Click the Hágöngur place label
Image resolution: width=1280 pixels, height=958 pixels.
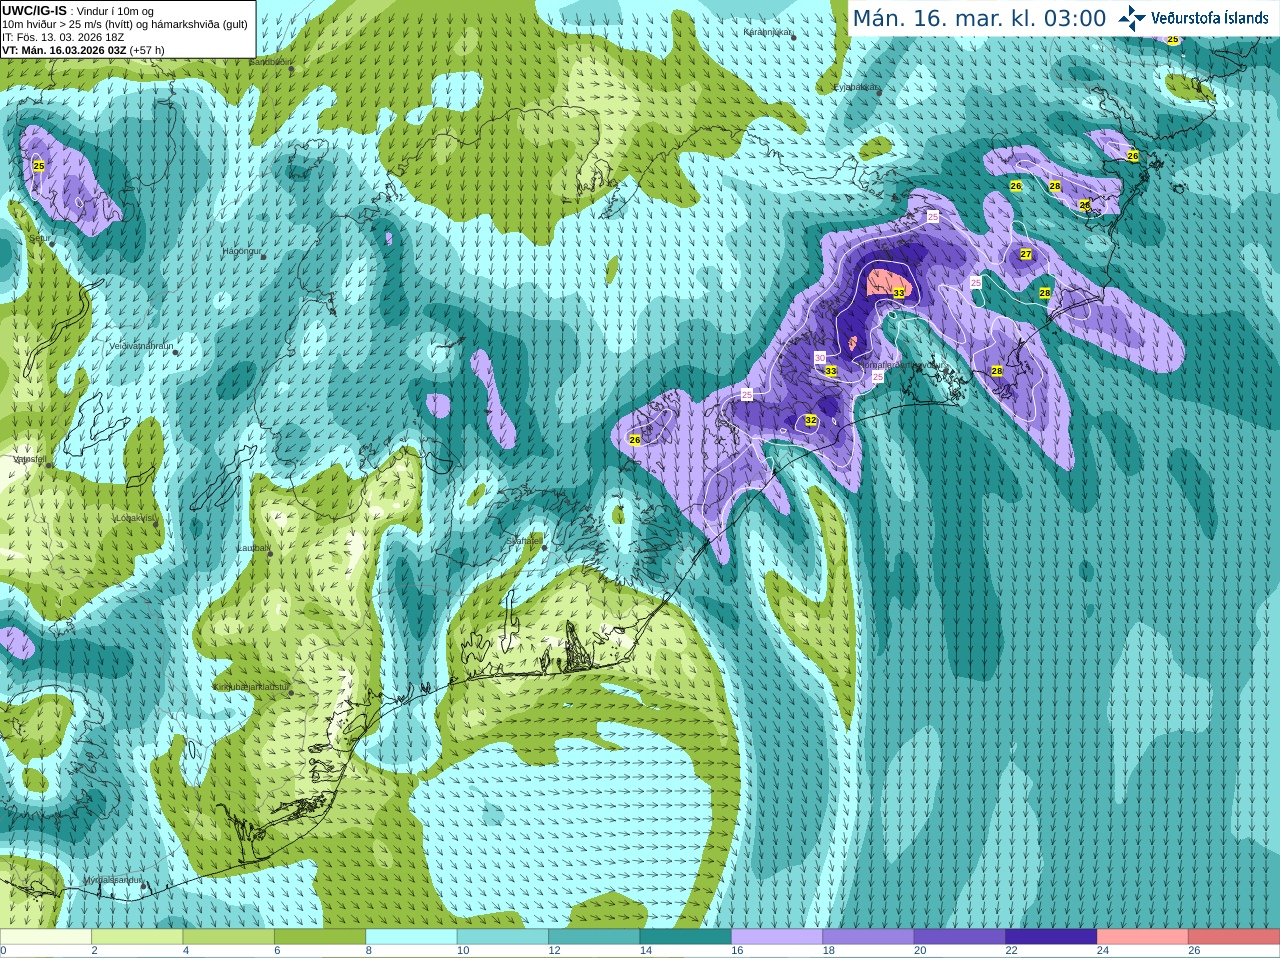[x=241, y=251]
